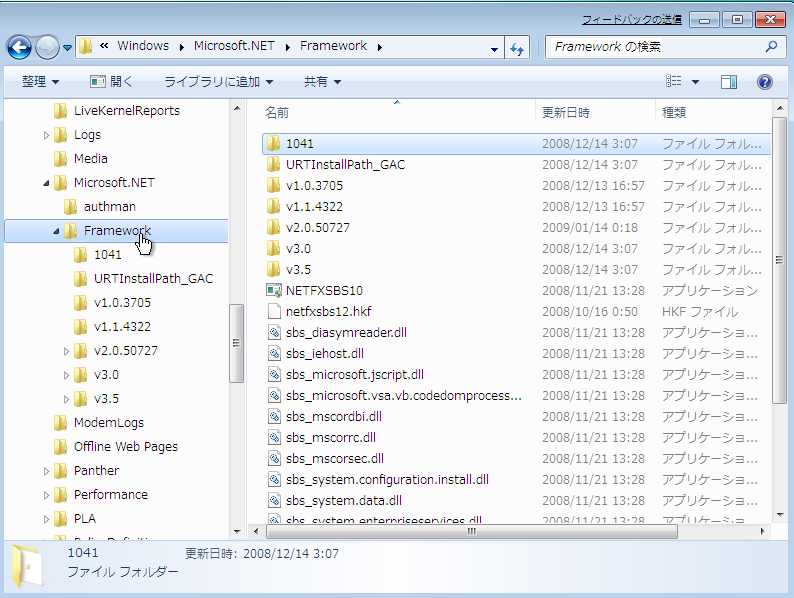This screenshot has width=794, height=598.
Task: Select the sbs_system.data.dll file icon
Action: tap(274, 501)
